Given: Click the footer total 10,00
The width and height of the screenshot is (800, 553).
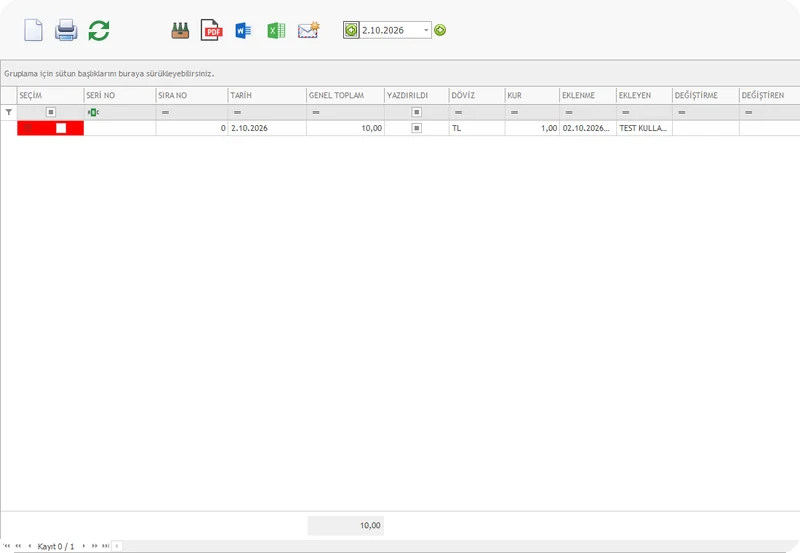Looking at the screenshot, I should pyautogui.click(x=345, y=525).
